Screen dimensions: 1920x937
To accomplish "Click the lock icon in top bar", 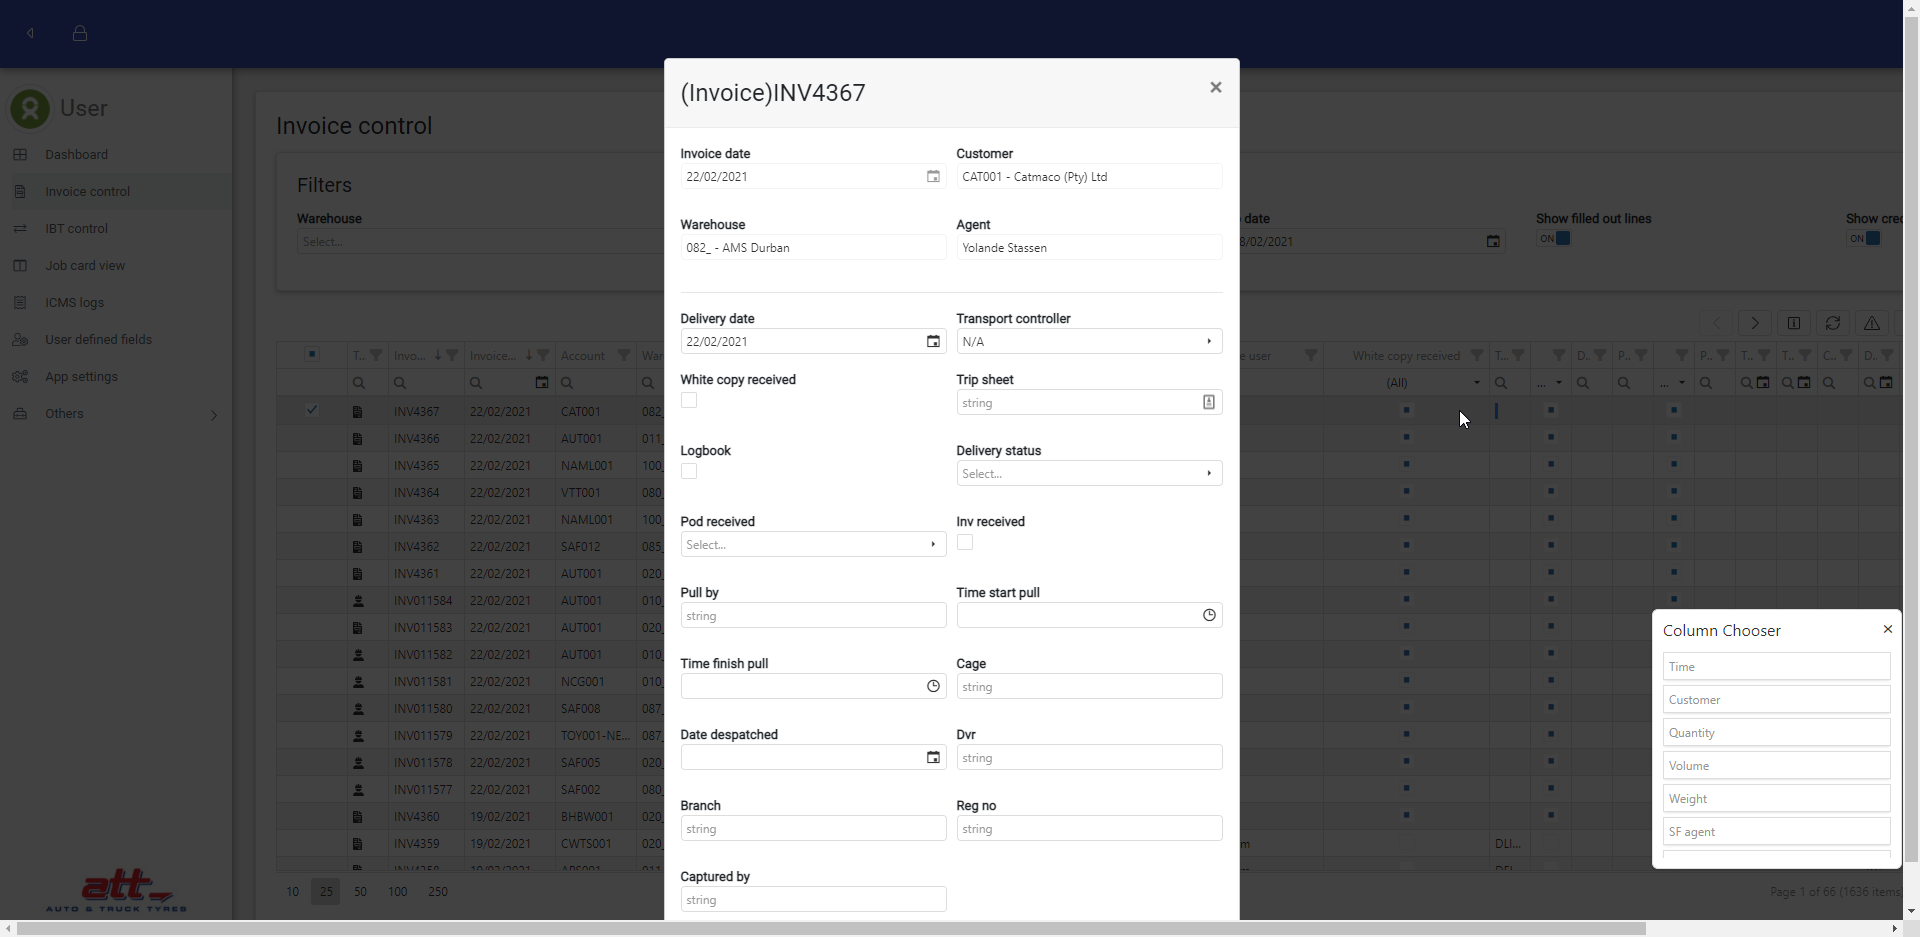I will point(80,33).
